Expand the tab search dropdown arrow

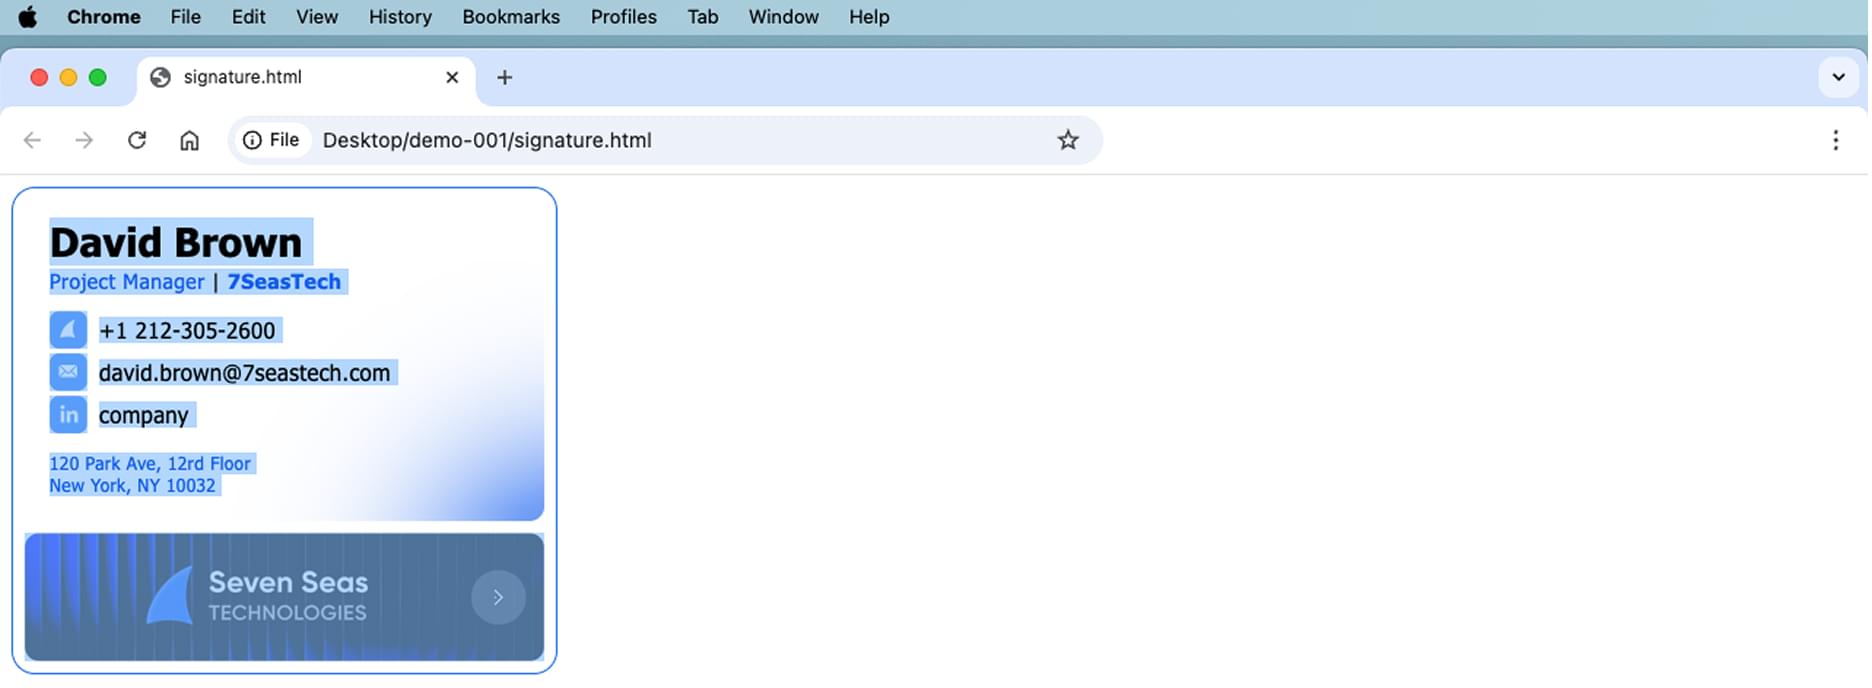coord(1838,77)
